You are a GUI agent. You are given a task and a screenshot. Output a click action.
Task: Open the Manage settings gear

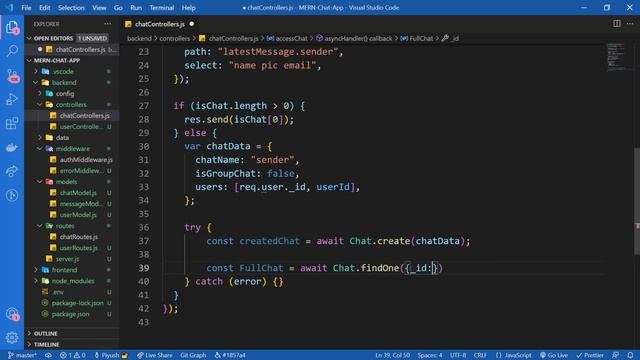[x=12, y=338]
